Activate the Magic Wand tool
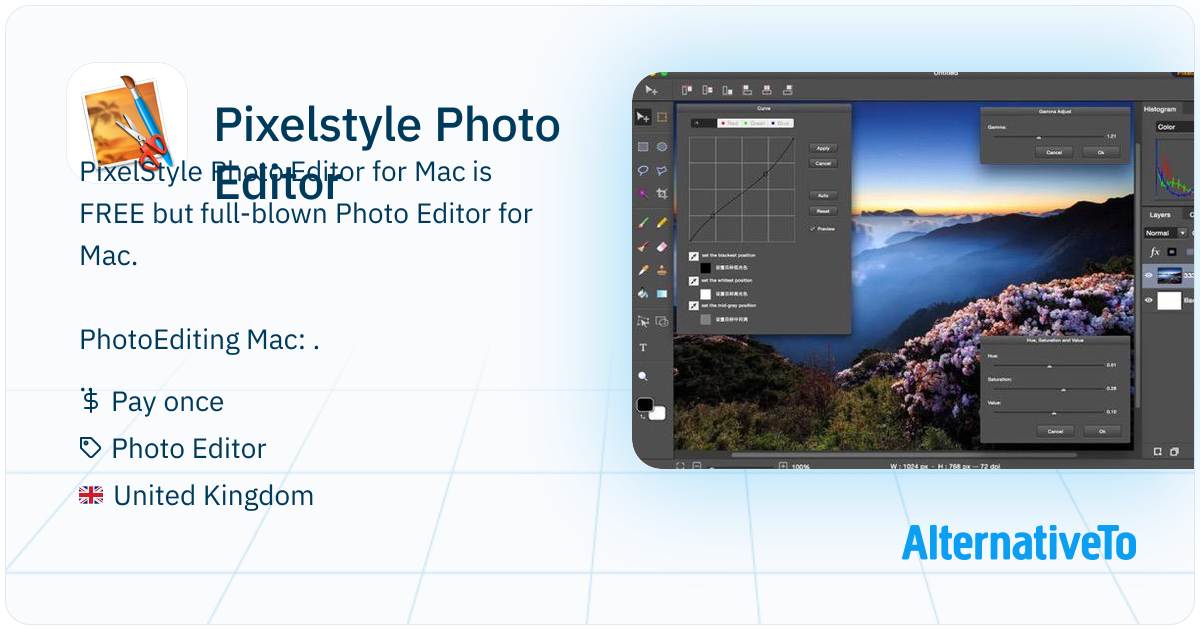This screenshot has width=1200, height=630. point(643,193)
